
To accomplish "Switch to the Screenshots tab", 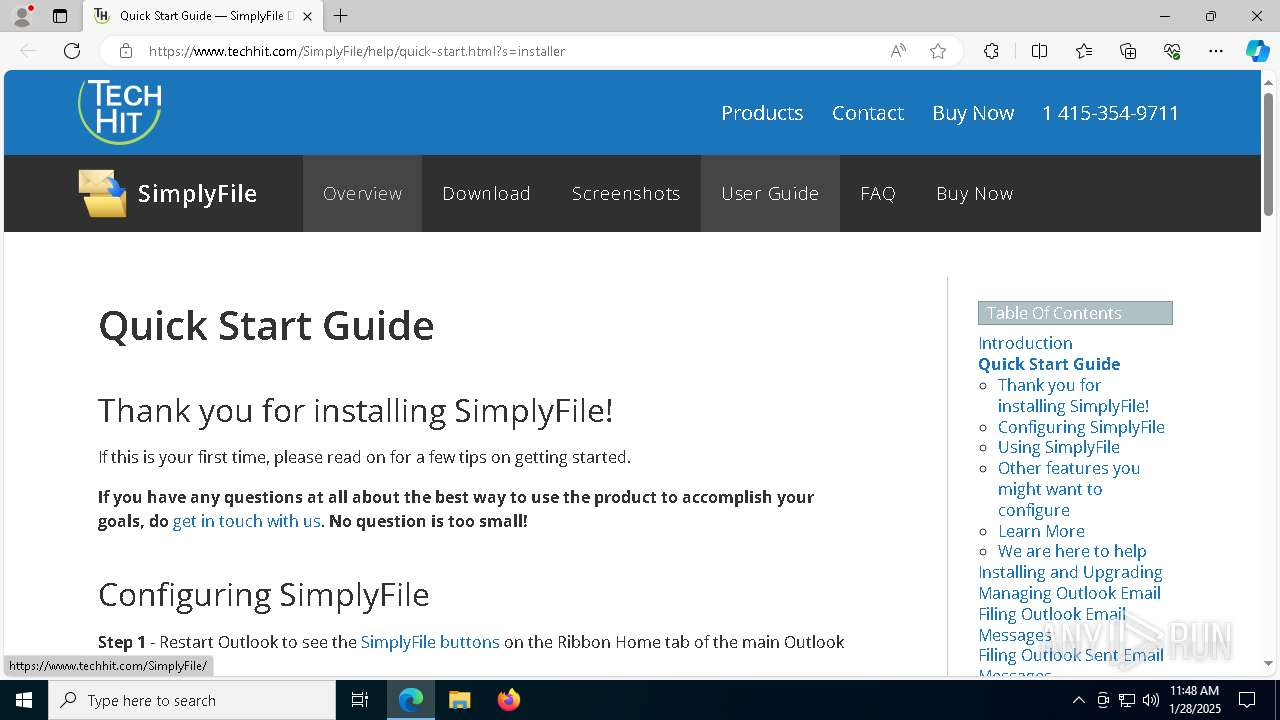I will 626,193.
